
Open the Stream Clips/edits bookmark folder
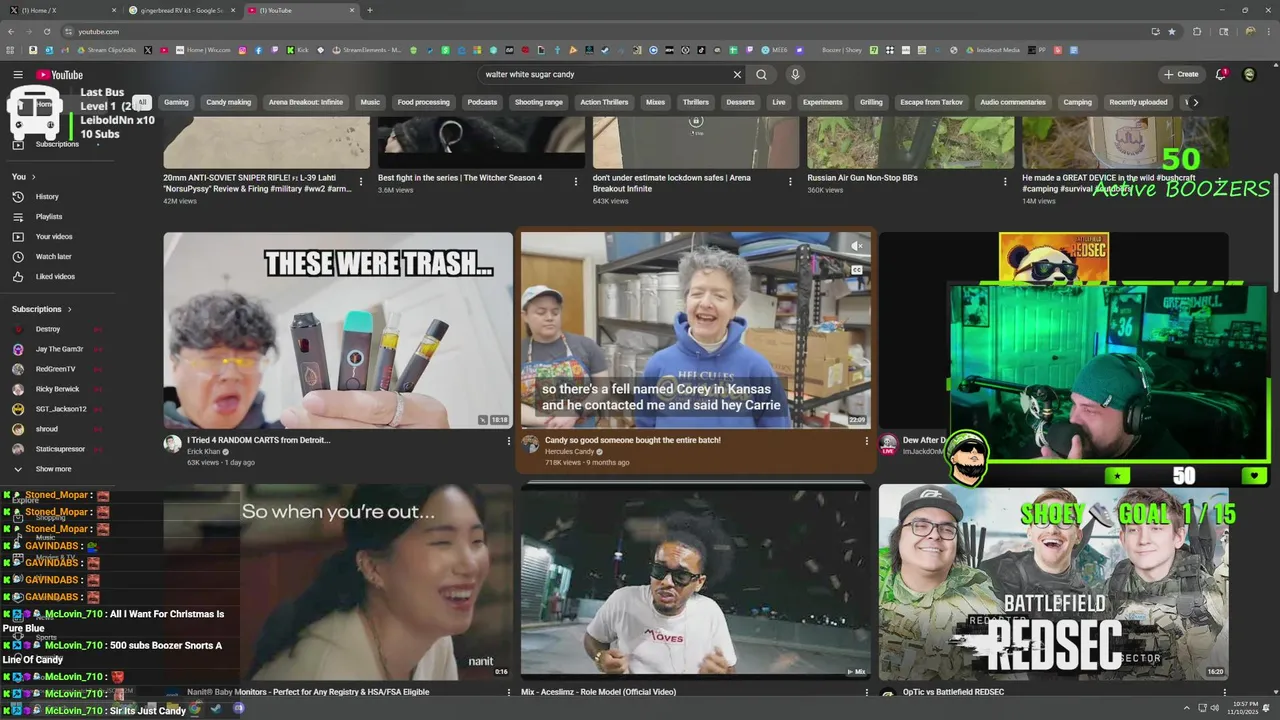107,50
